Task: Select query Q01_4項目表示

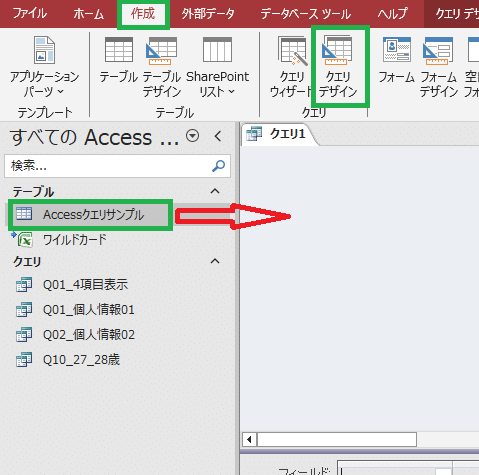Action: pos(117,285)
